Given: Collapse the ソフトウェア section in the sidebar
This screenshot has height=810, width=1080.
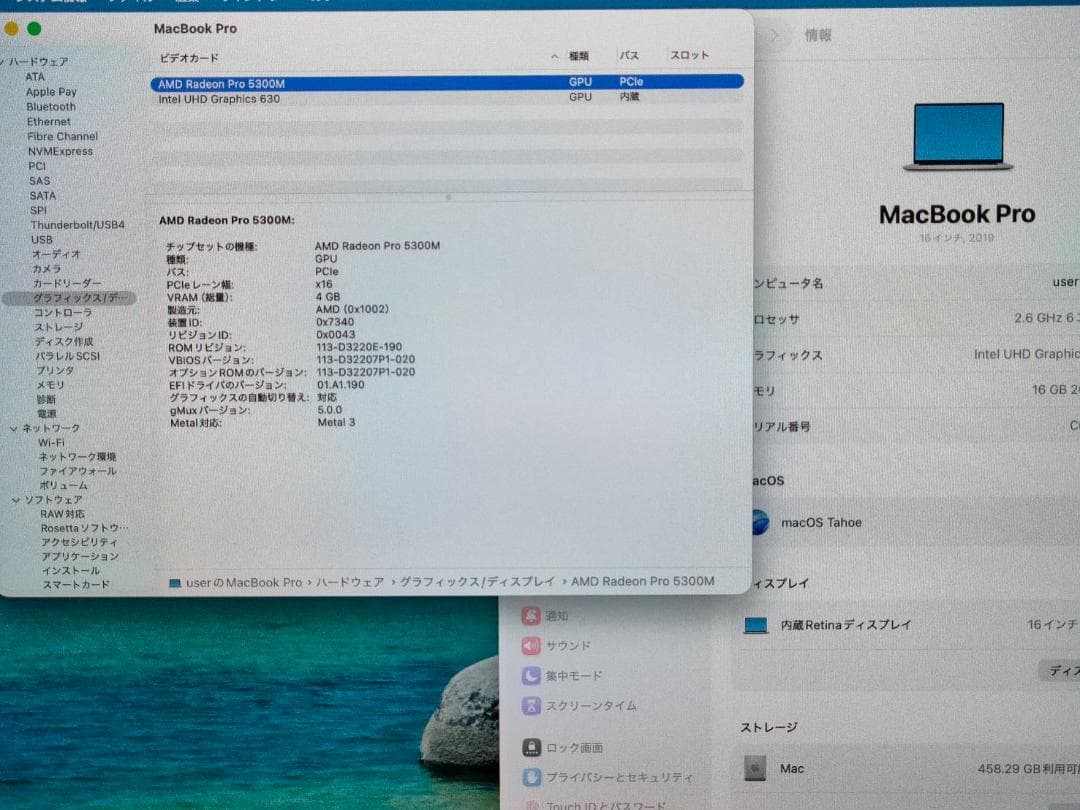Looking at the screenshot, I should (15, 499).
